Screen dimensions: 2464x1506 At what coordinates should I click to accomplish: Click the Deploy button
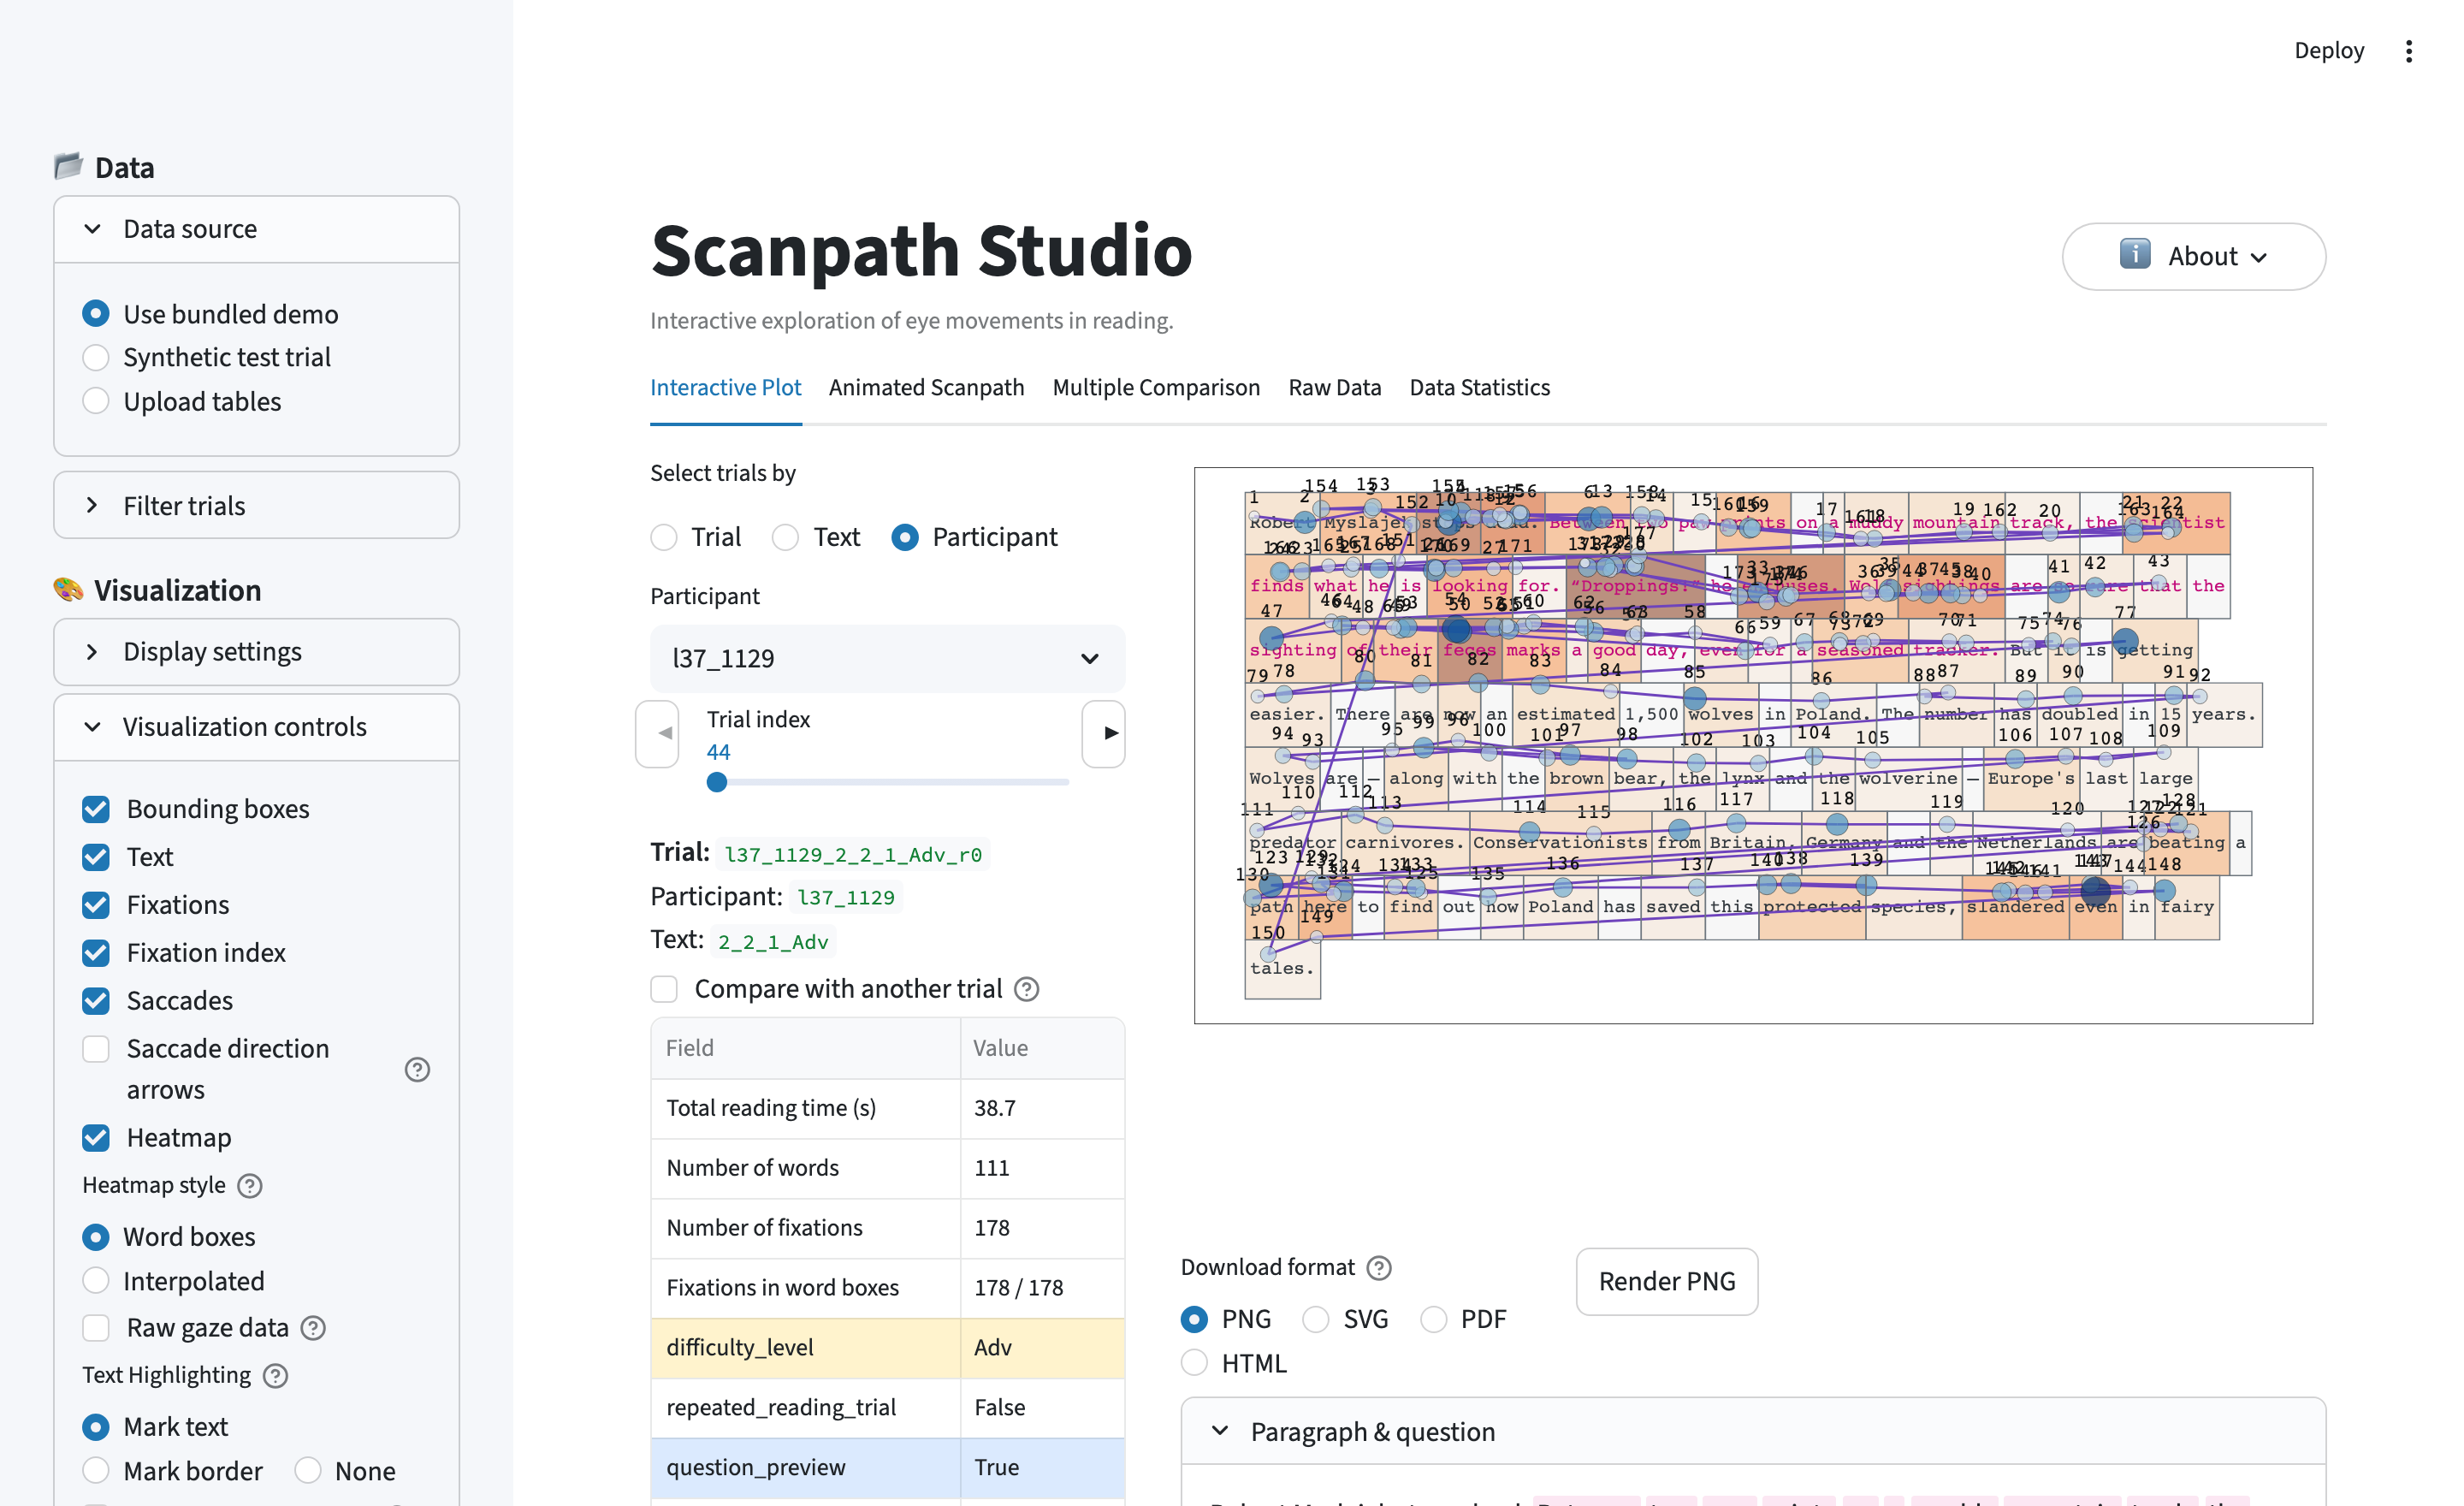coord(2328,51)
